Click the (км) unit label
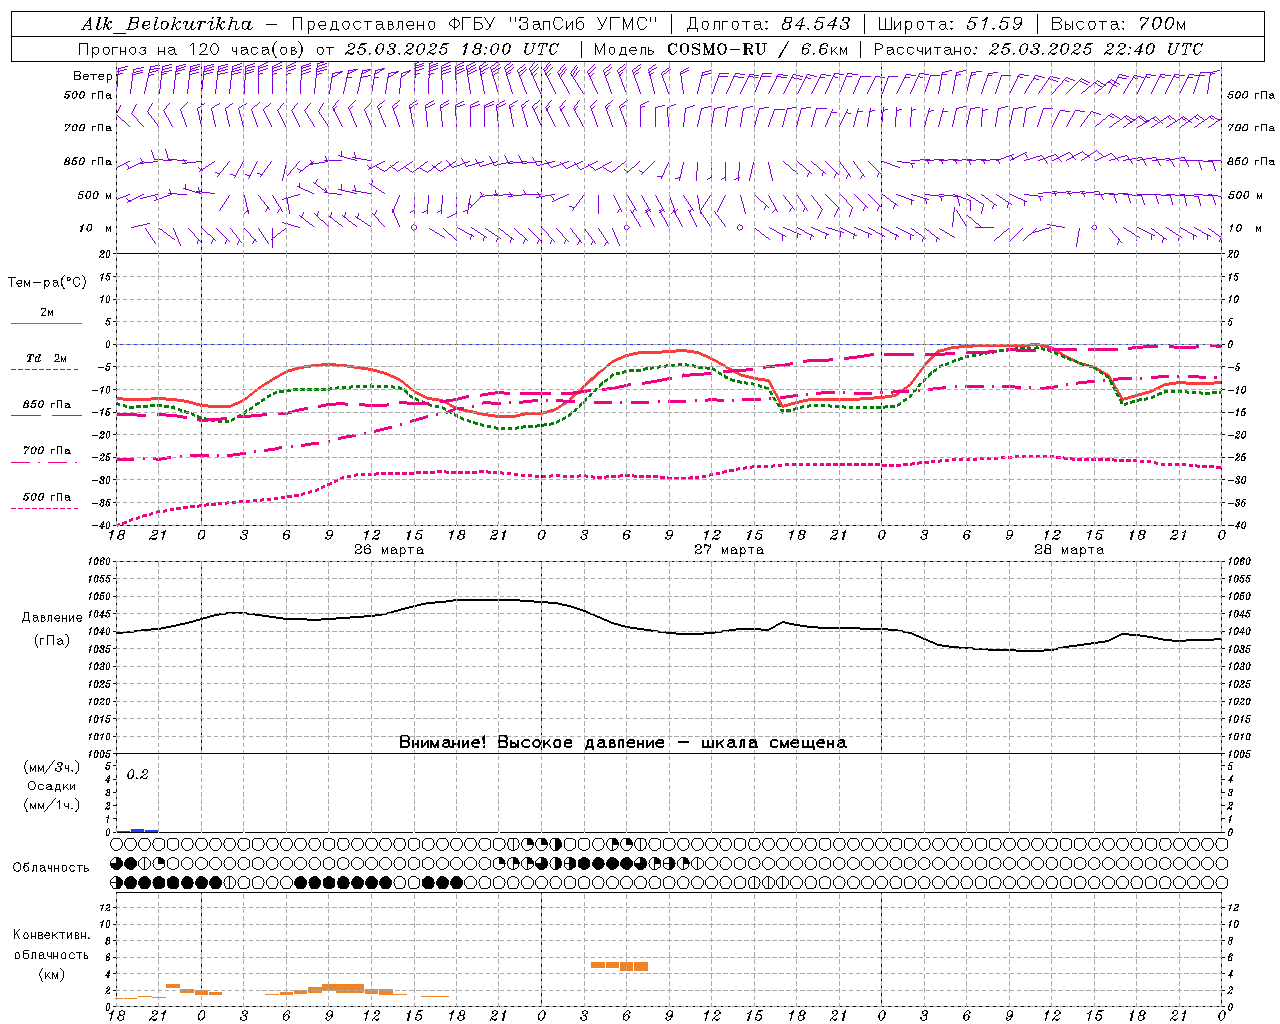Viewport: 1280px width, 1024px height. point(52,974)
